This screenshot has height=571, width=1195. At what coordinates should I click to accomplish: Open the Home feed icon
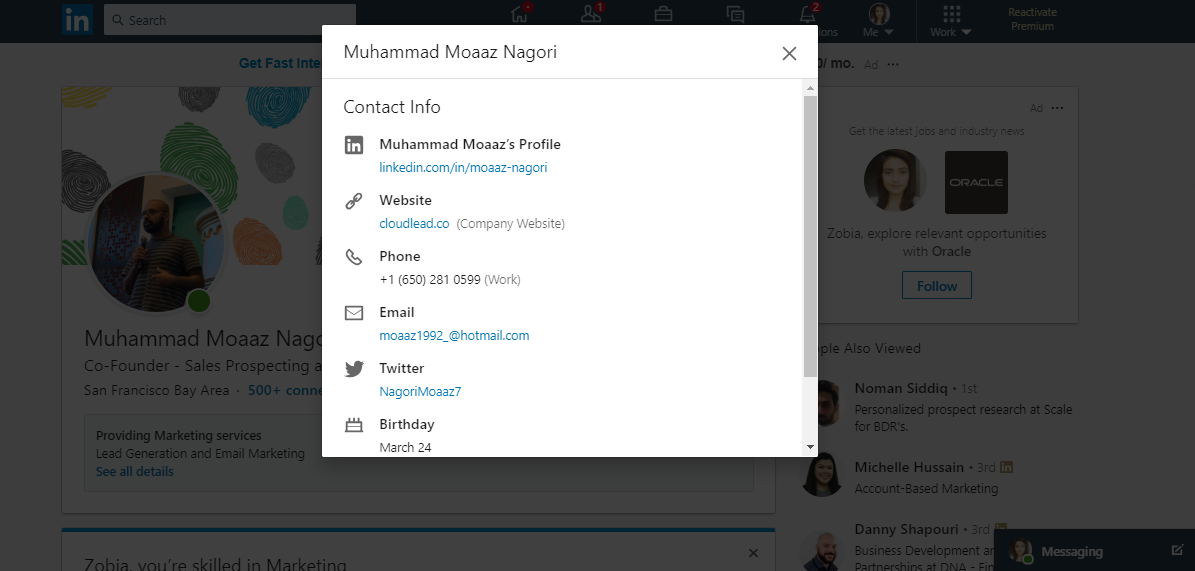[x=520, y=15]
